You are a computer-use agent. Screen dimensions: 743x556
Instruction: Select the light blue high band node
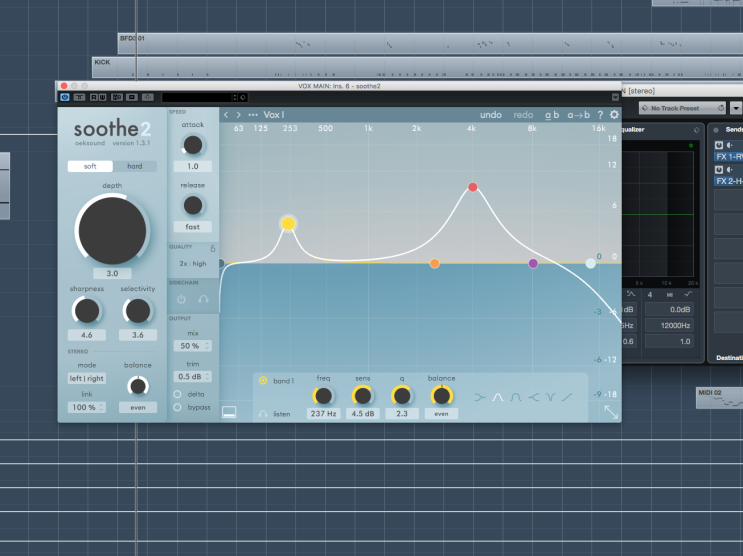coord(590,264)
